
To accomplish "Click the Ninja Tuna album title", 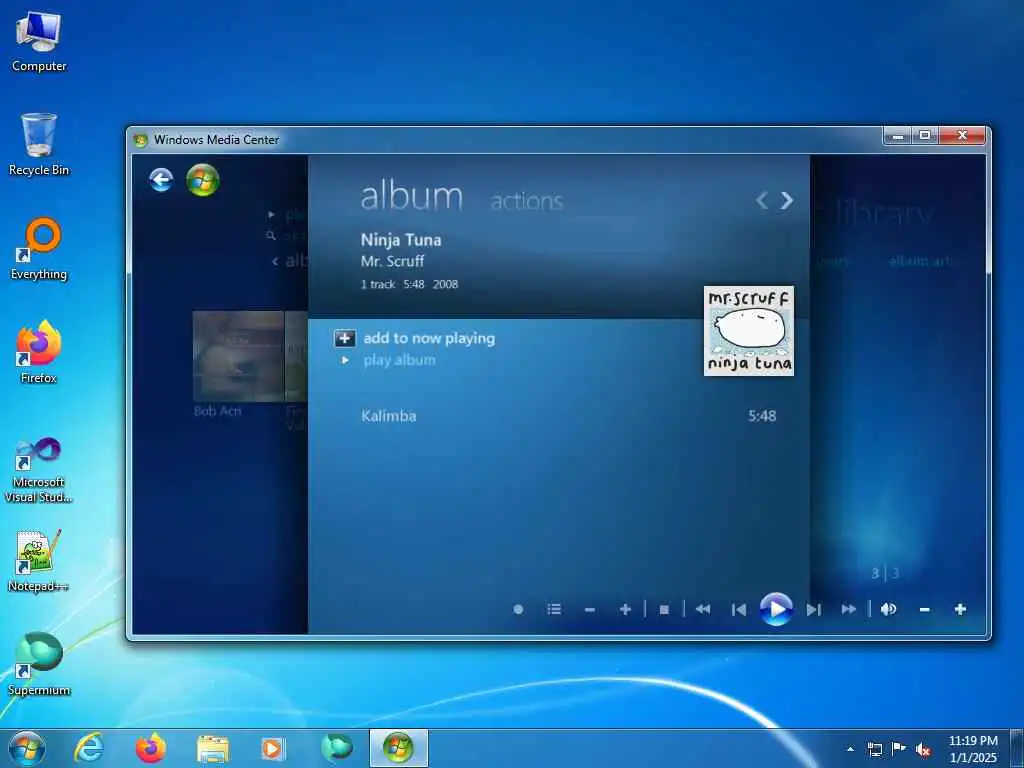I will (x=401, y=240).
